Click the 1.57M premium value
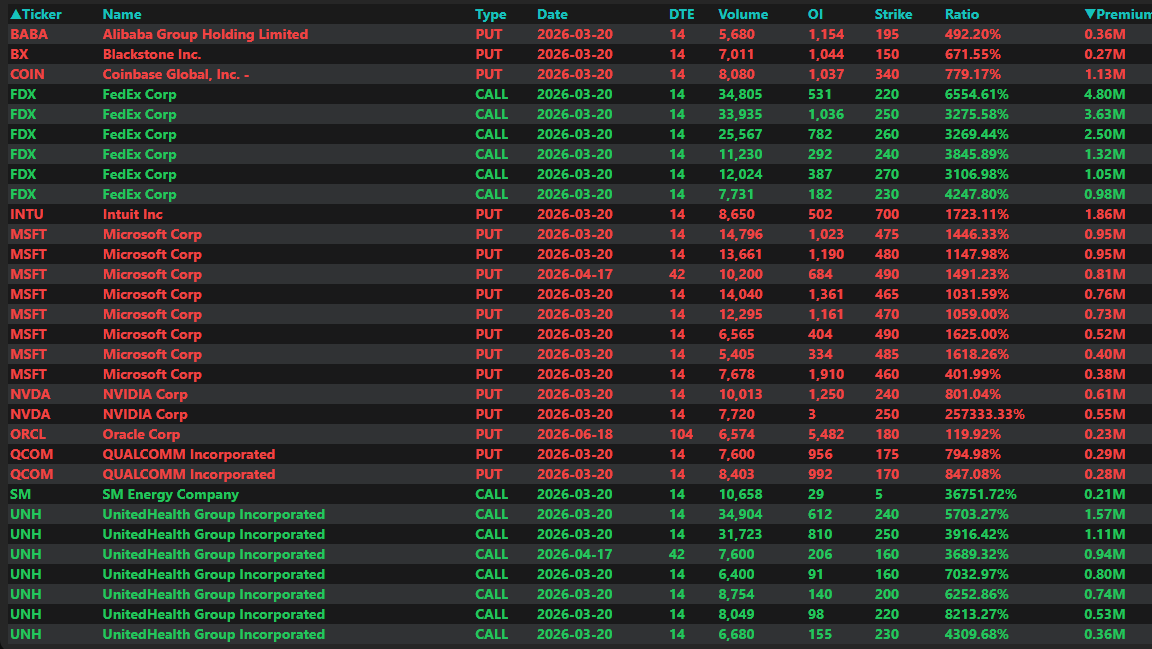 point(1104,514)
